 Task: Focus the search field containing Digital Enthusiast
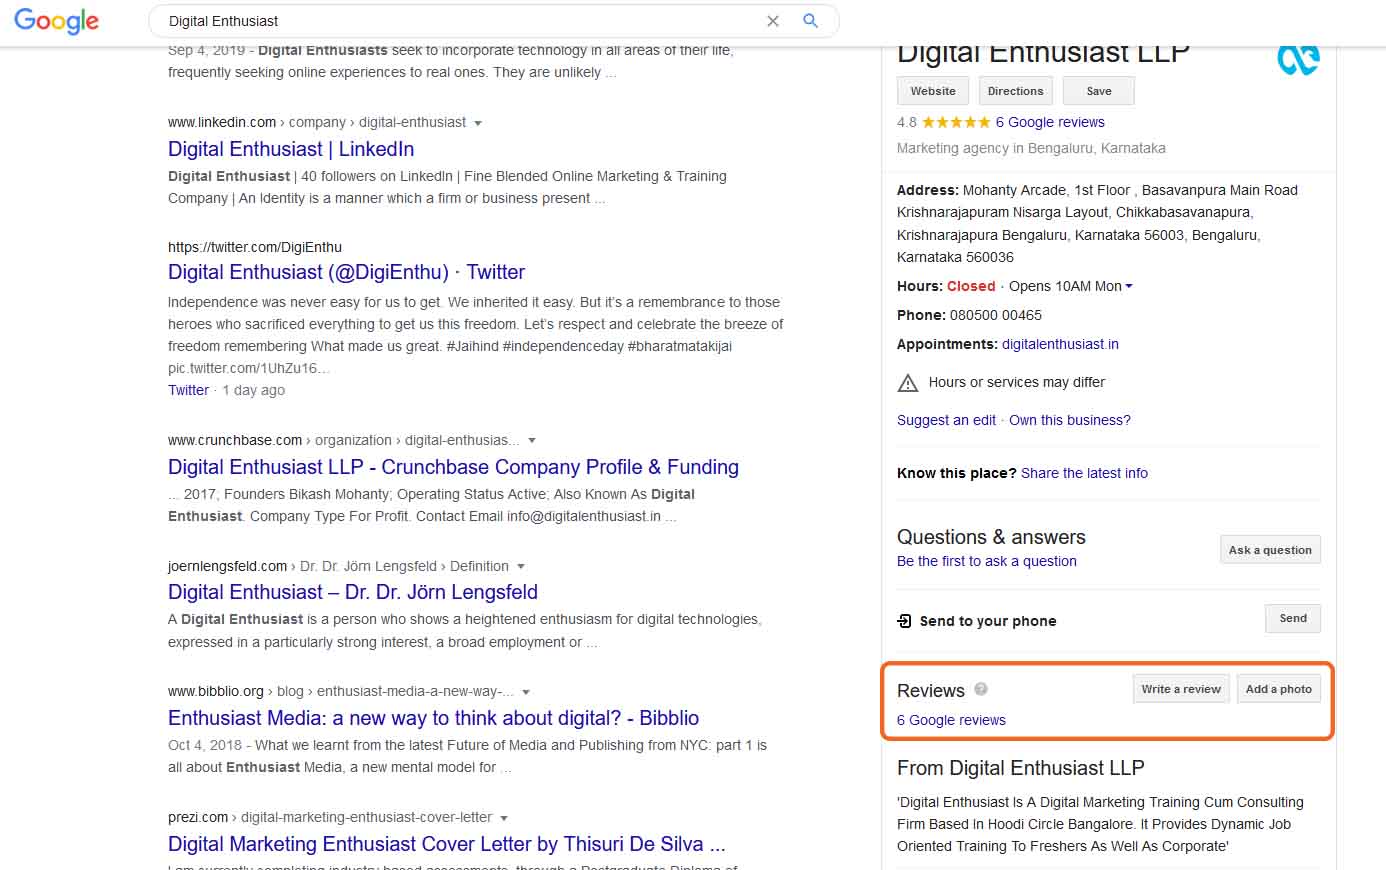click(x=460, y=21)
